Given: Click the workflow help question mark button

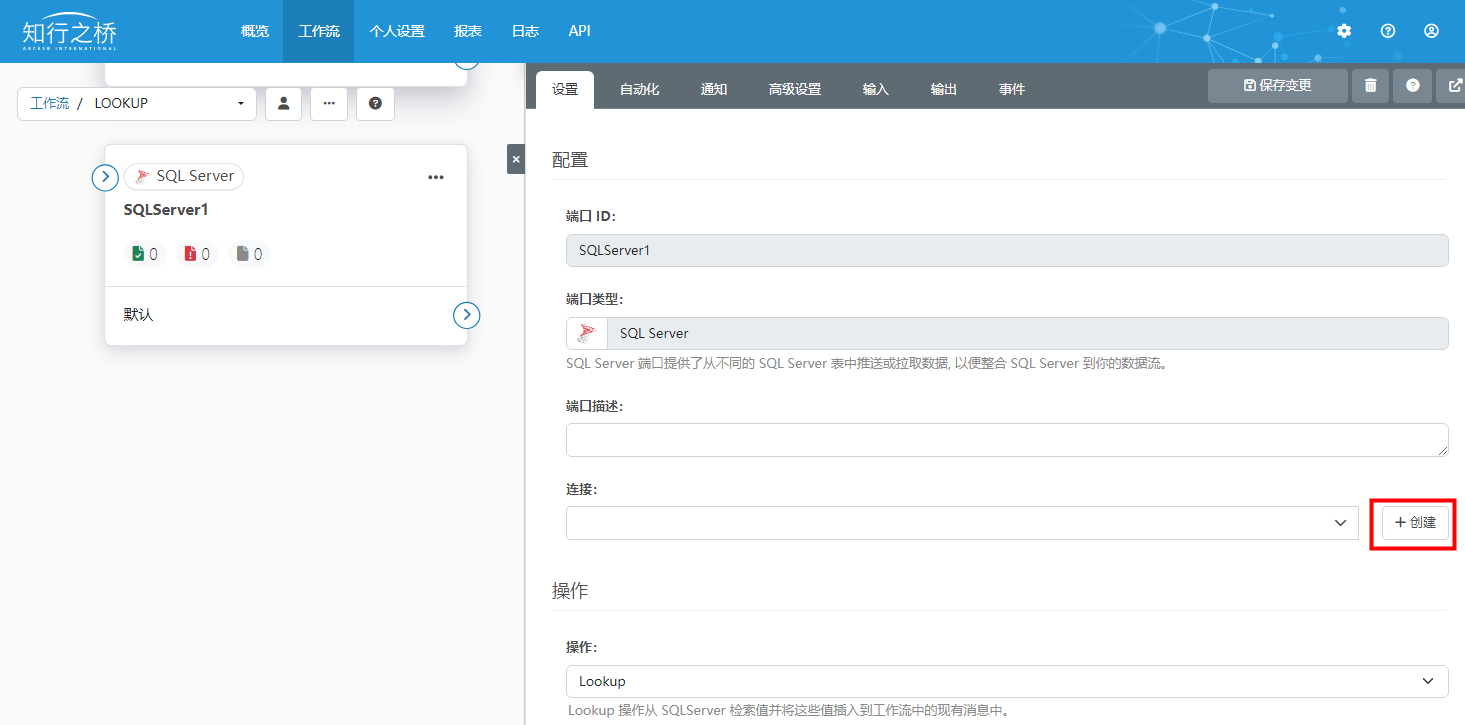Looking at the screenshot, I should (375, 104).
